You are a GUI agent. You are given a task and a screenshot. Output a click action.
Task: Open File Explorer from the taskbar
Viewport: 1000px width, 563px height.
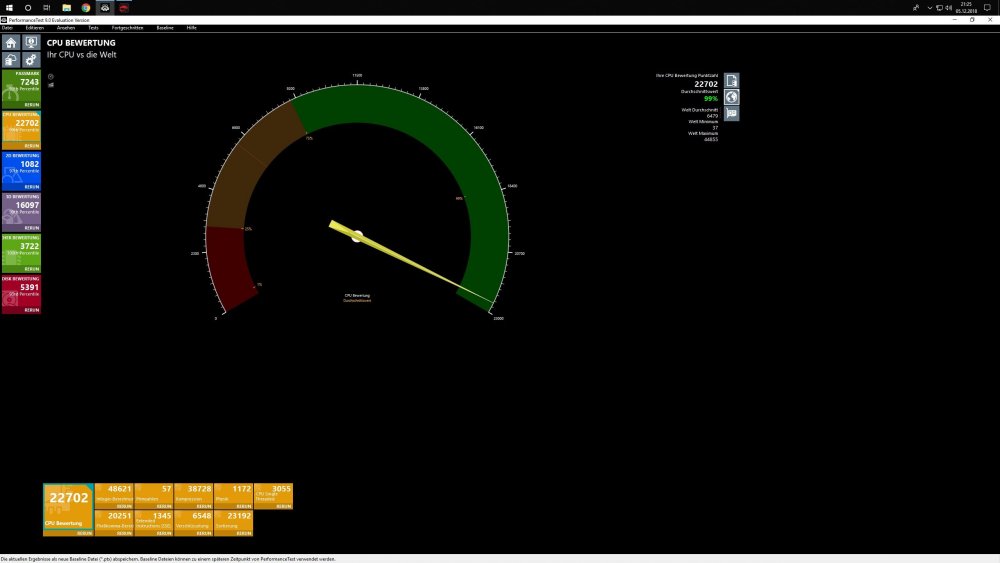(66, 8)
